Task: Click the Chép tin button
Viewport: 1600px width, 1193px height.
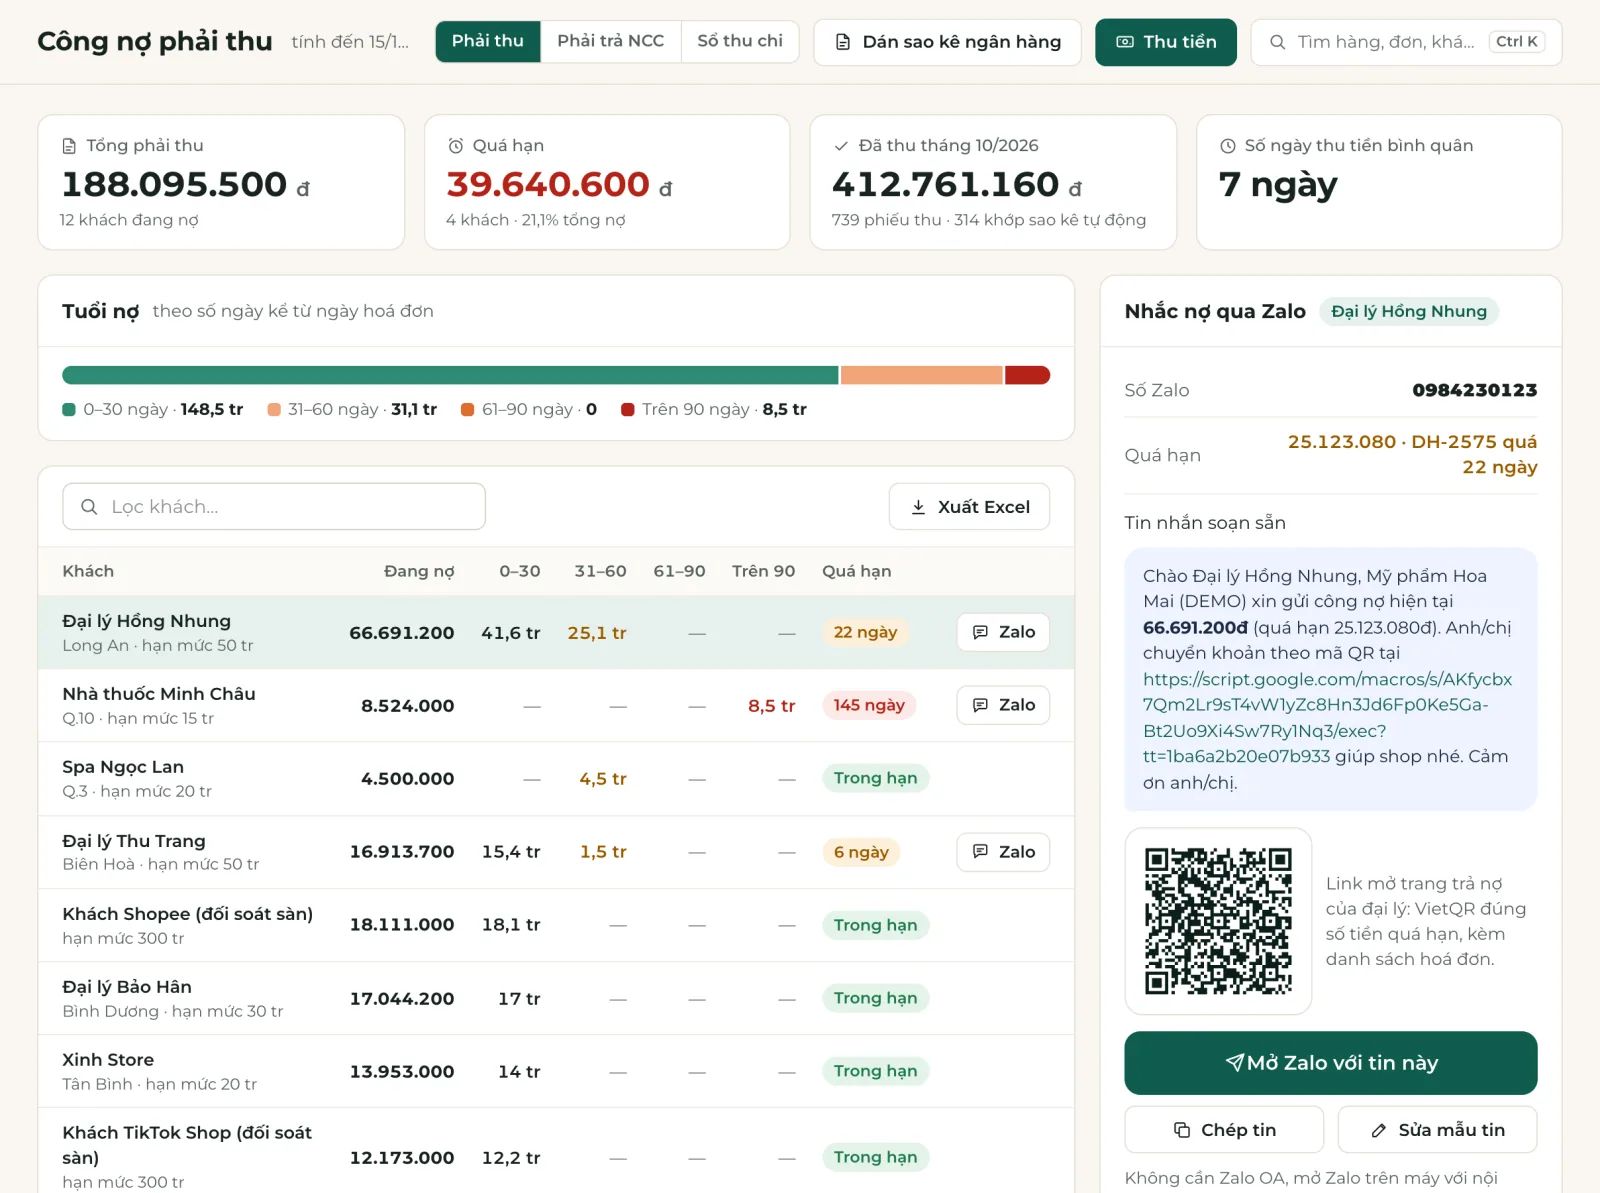Action: (x=1224, y=1130)
